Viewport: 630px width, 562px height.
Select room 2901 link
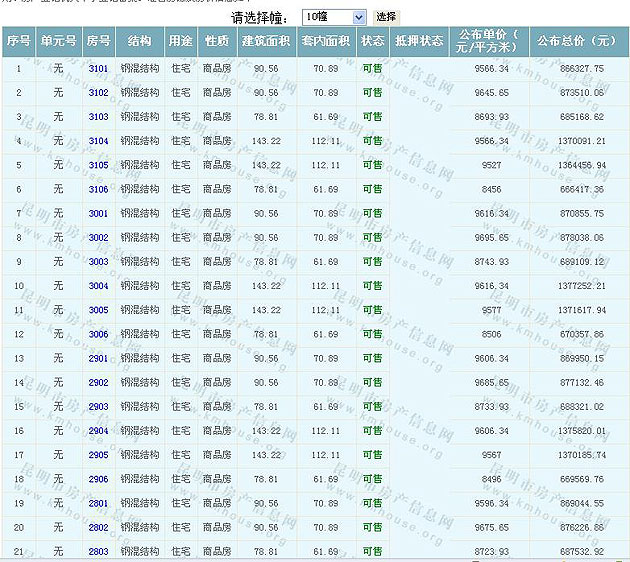[98, 358]
